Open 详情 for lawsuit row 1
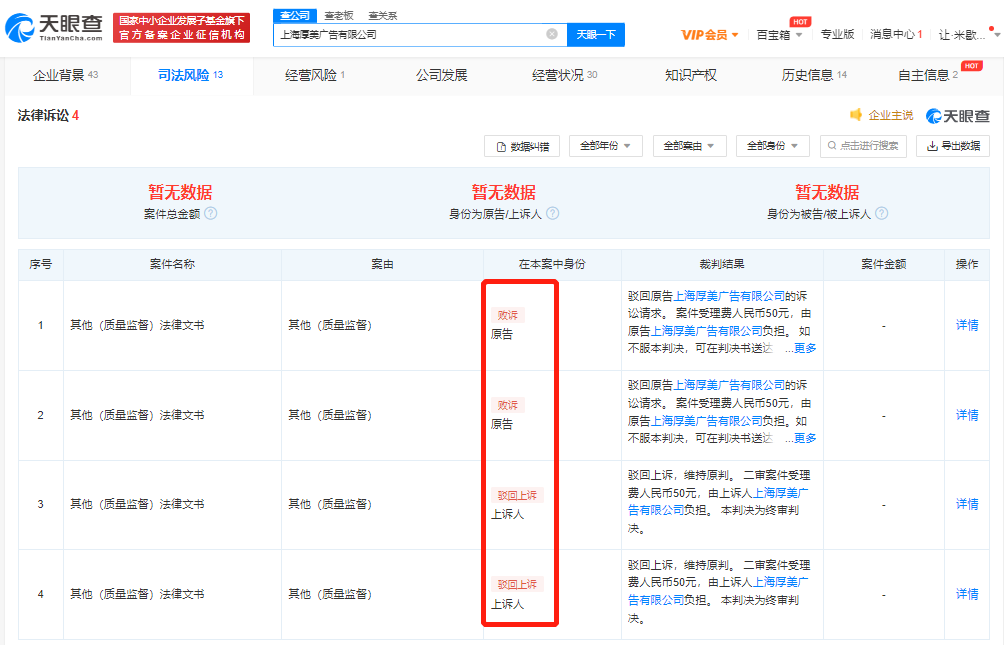The image size is (1004, 645). 967,325
